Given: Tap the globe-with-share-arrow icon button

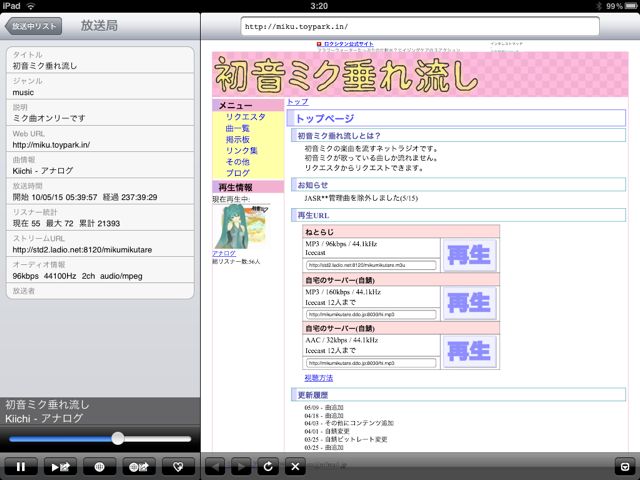Looking at the screenshot, I should 139,467.
